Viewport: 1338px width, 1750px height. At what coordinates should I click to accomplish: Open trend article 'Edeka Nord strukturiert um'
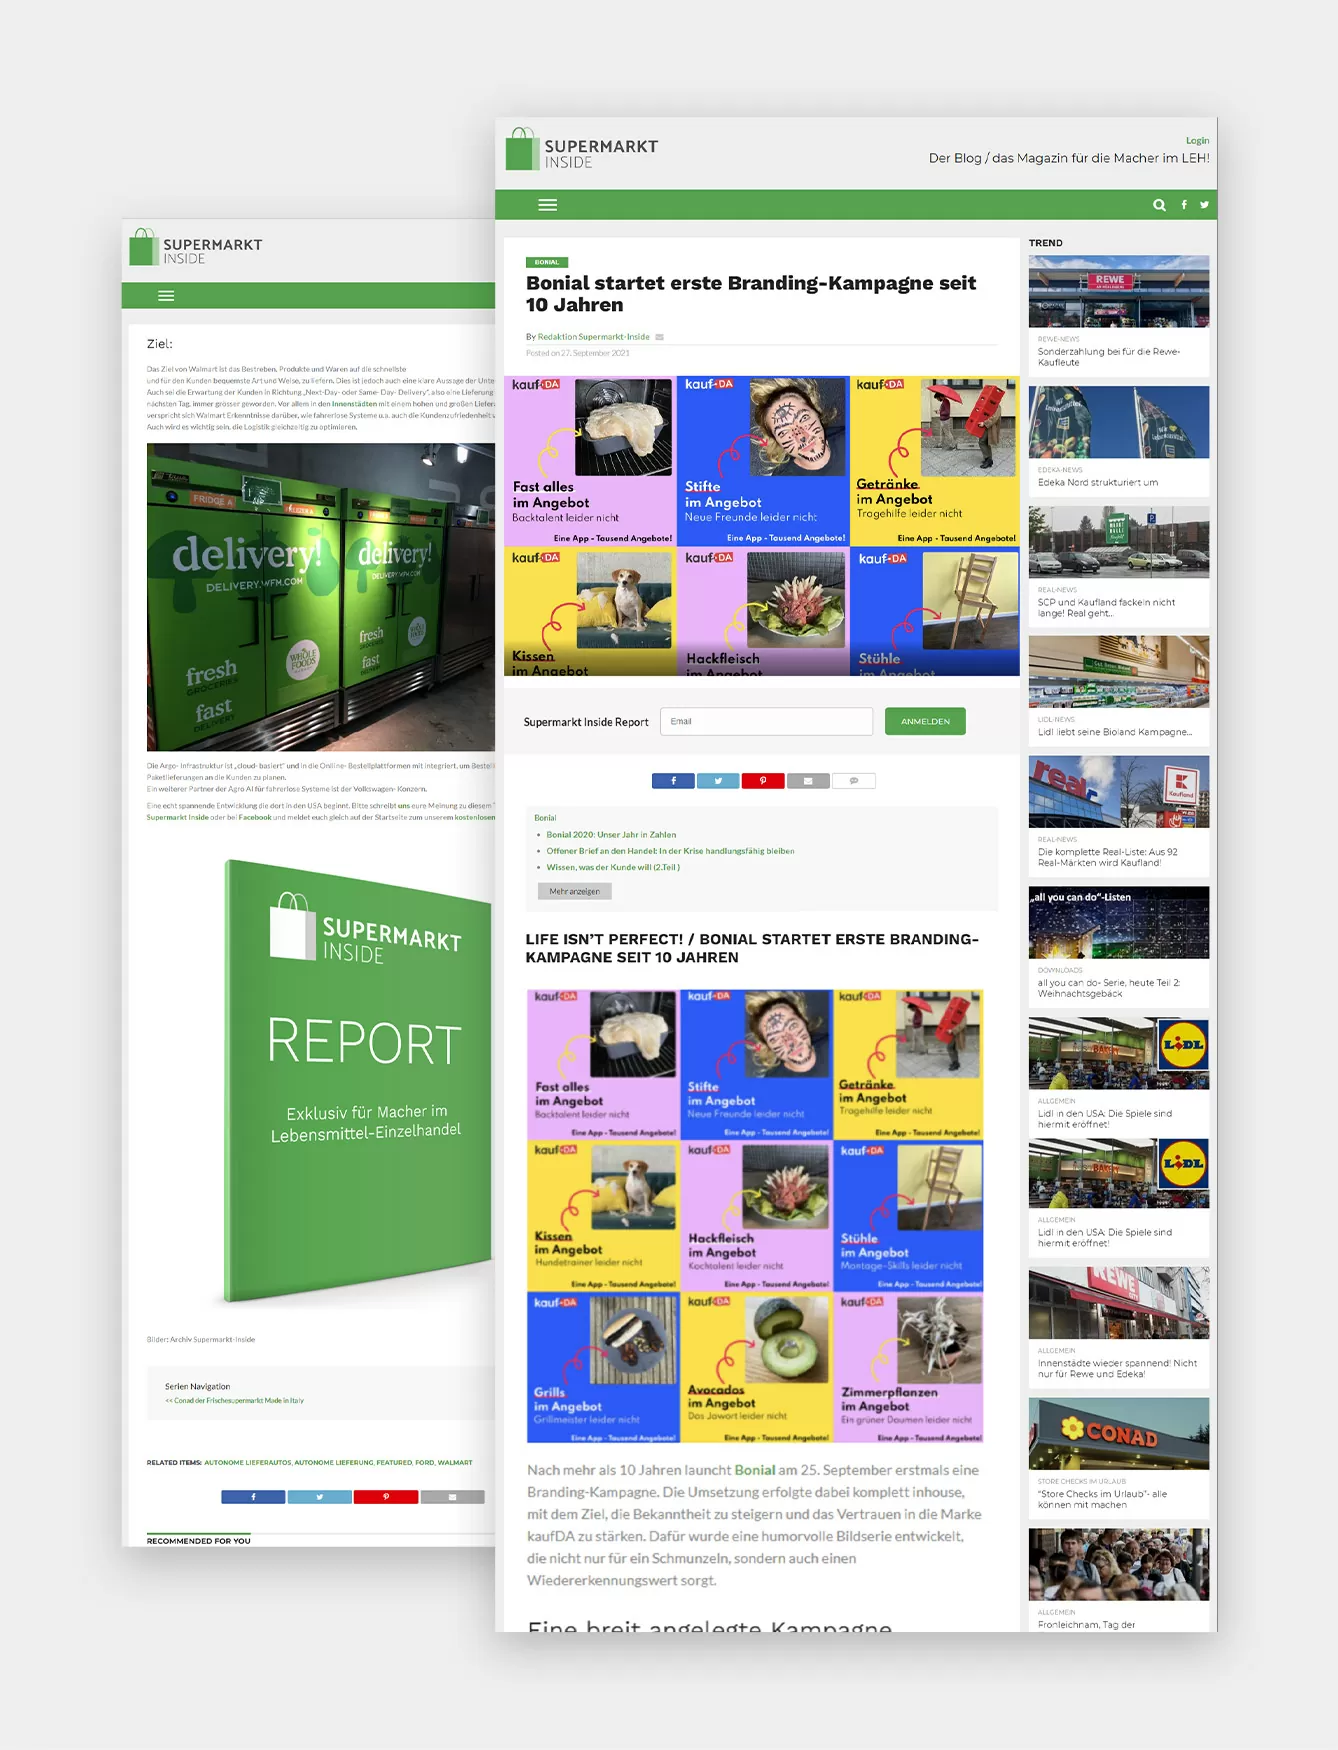coord(1098,482)
